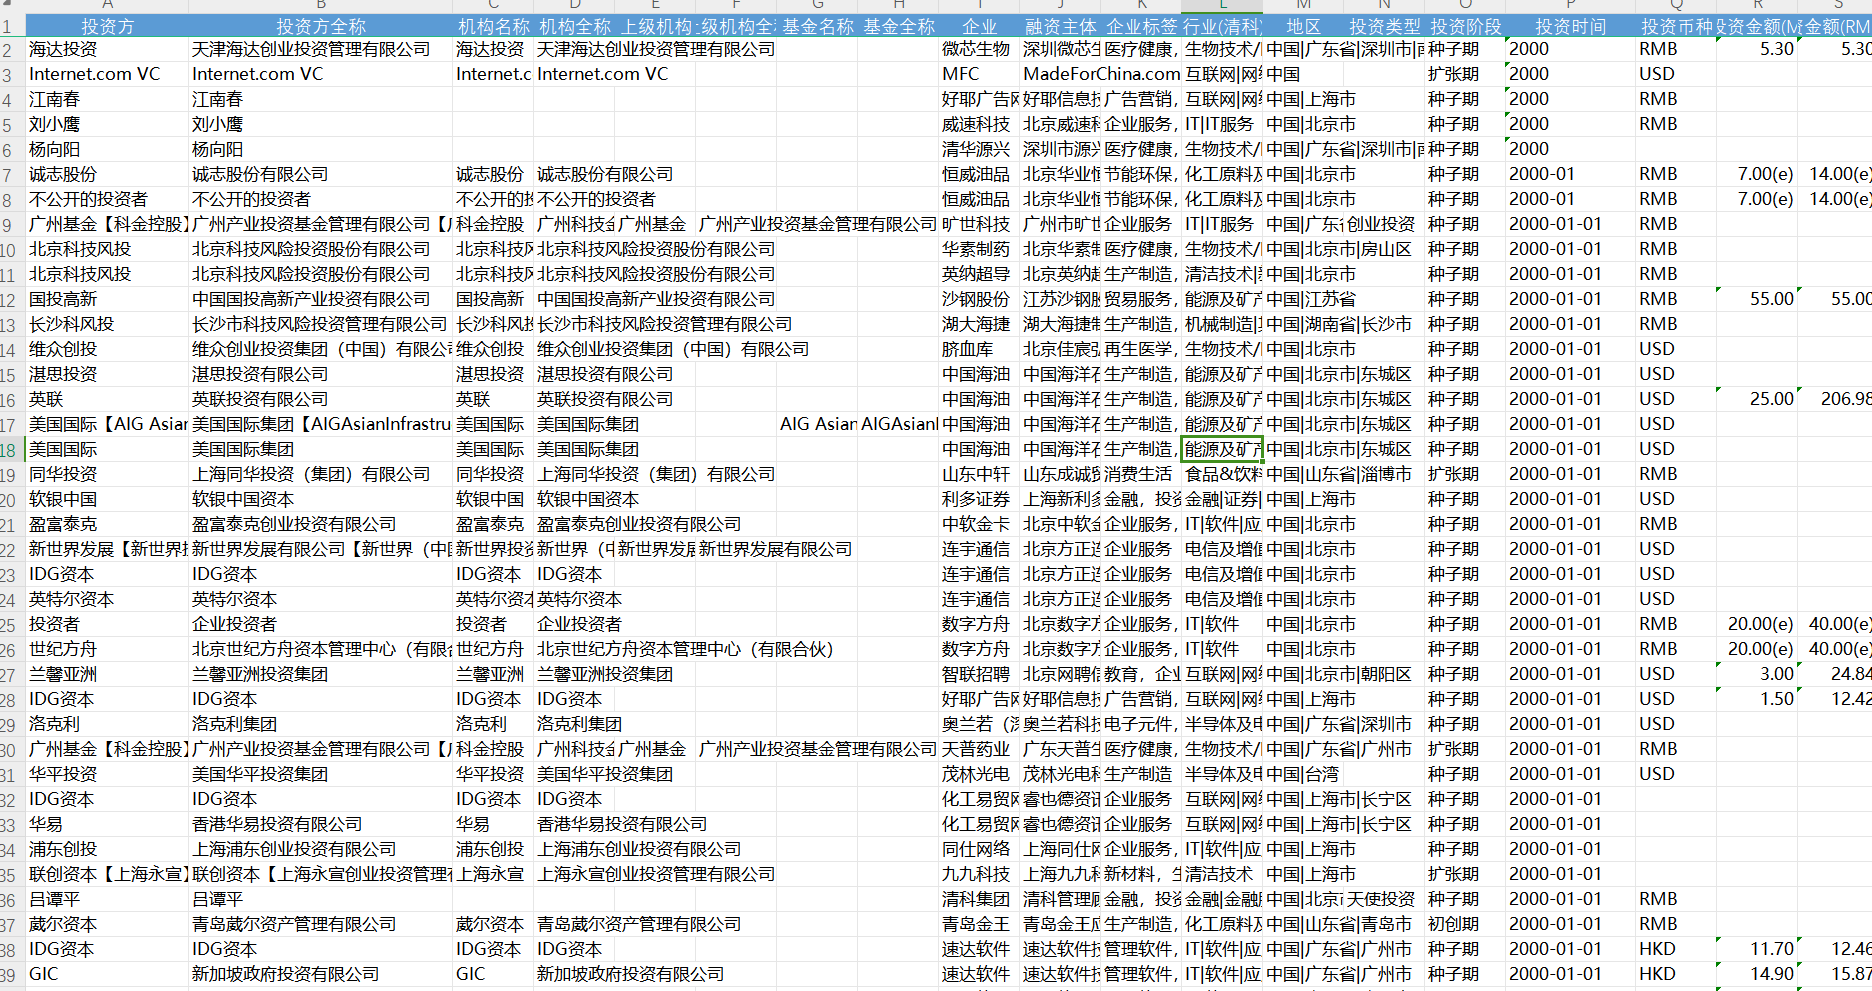Viewport: 1872px width, 991px height.
Task: Select the 利多证券 cell
Action: (979, 499)
